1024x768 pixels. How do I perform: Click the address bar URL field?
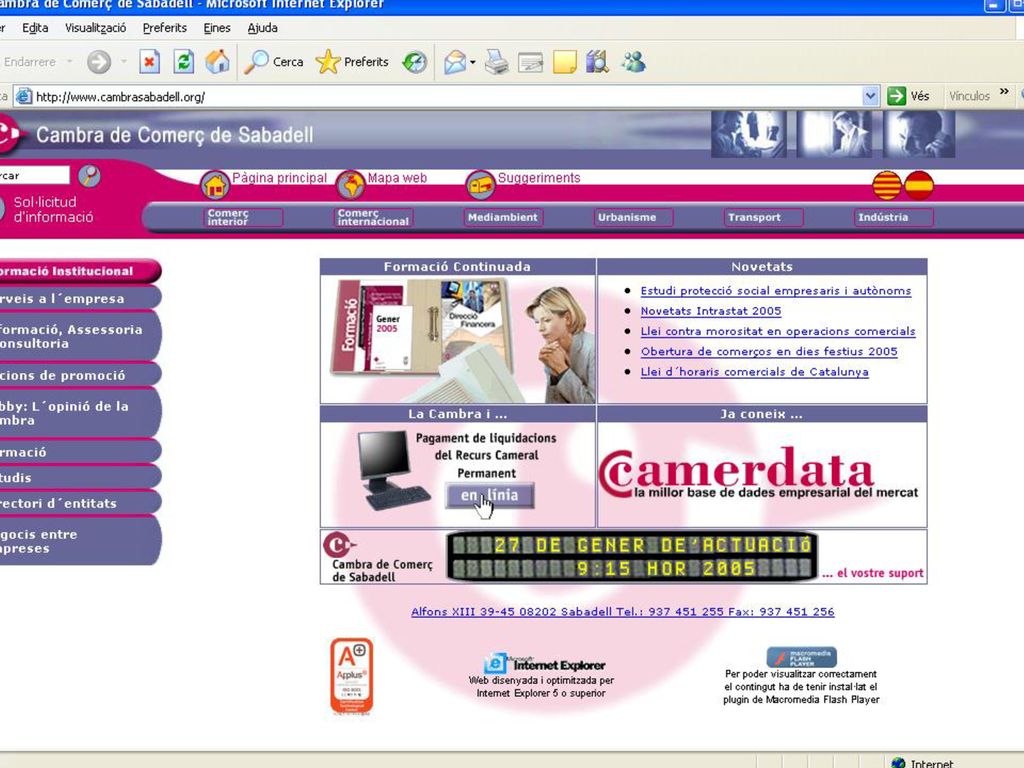point(438,97)
